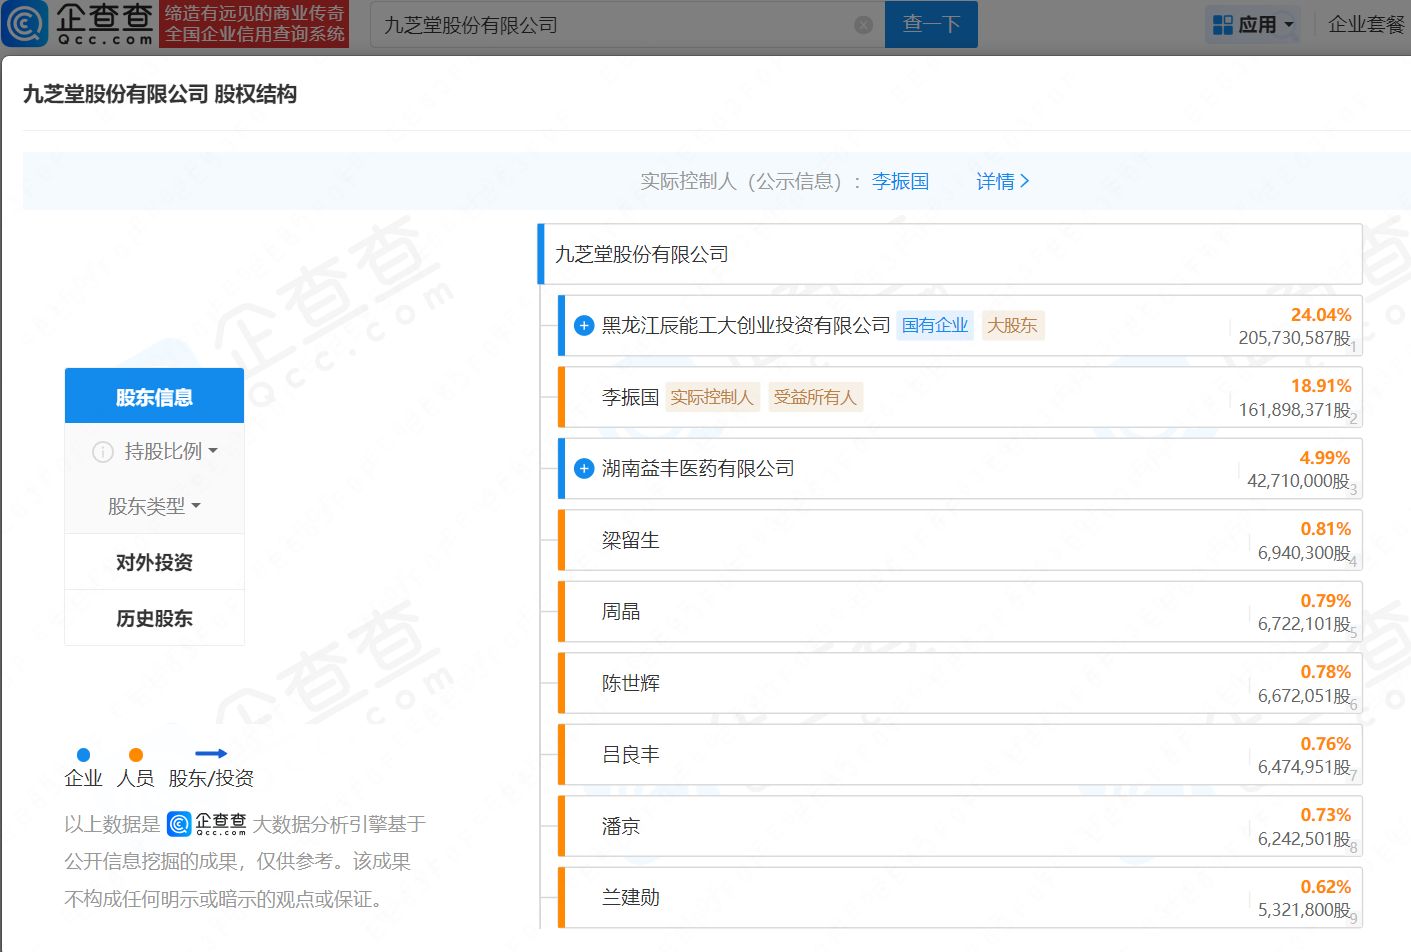Click the 205,730,587股 share count
The width and height of the screenshot is (1411, 952).
click(1294, 339)
